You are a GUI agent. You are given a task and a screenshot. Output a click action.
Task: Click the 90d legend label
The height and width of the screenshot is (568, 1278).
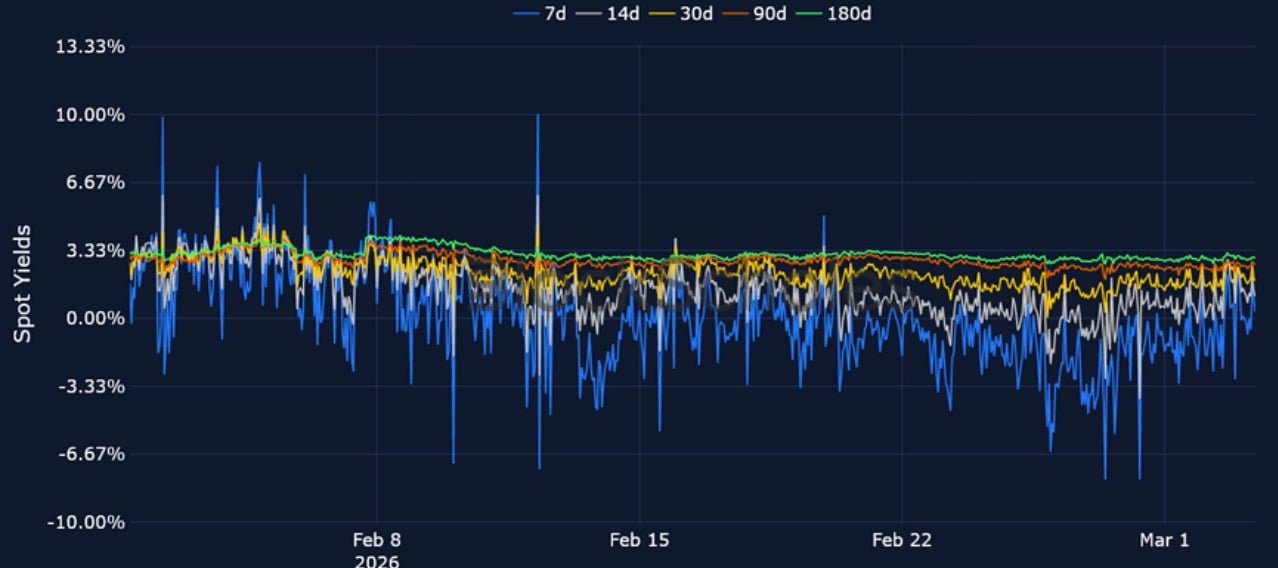[770, 14]
